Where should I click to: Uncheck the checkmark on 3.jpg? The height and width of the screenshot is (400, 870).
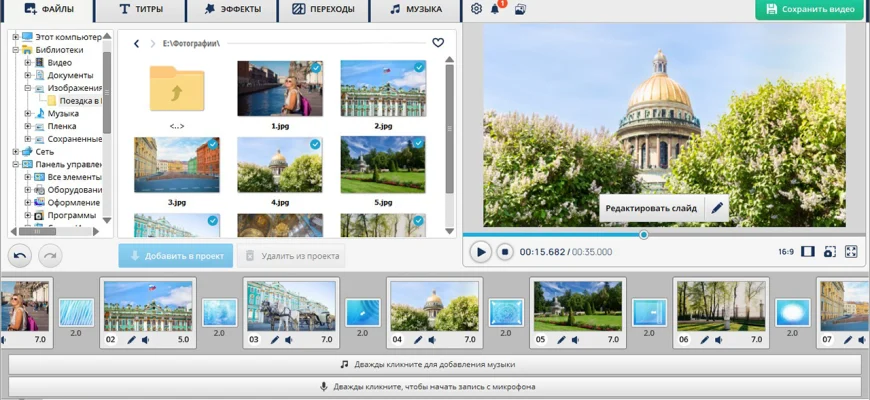[x=213, y=144]
